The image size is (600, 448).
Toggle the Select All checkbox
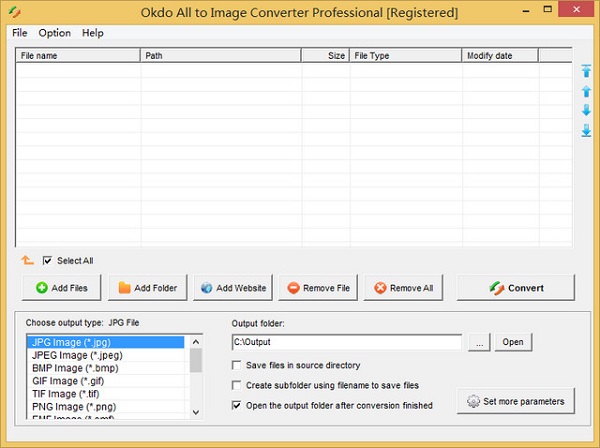pyautogui.click(x=47, y=261)
